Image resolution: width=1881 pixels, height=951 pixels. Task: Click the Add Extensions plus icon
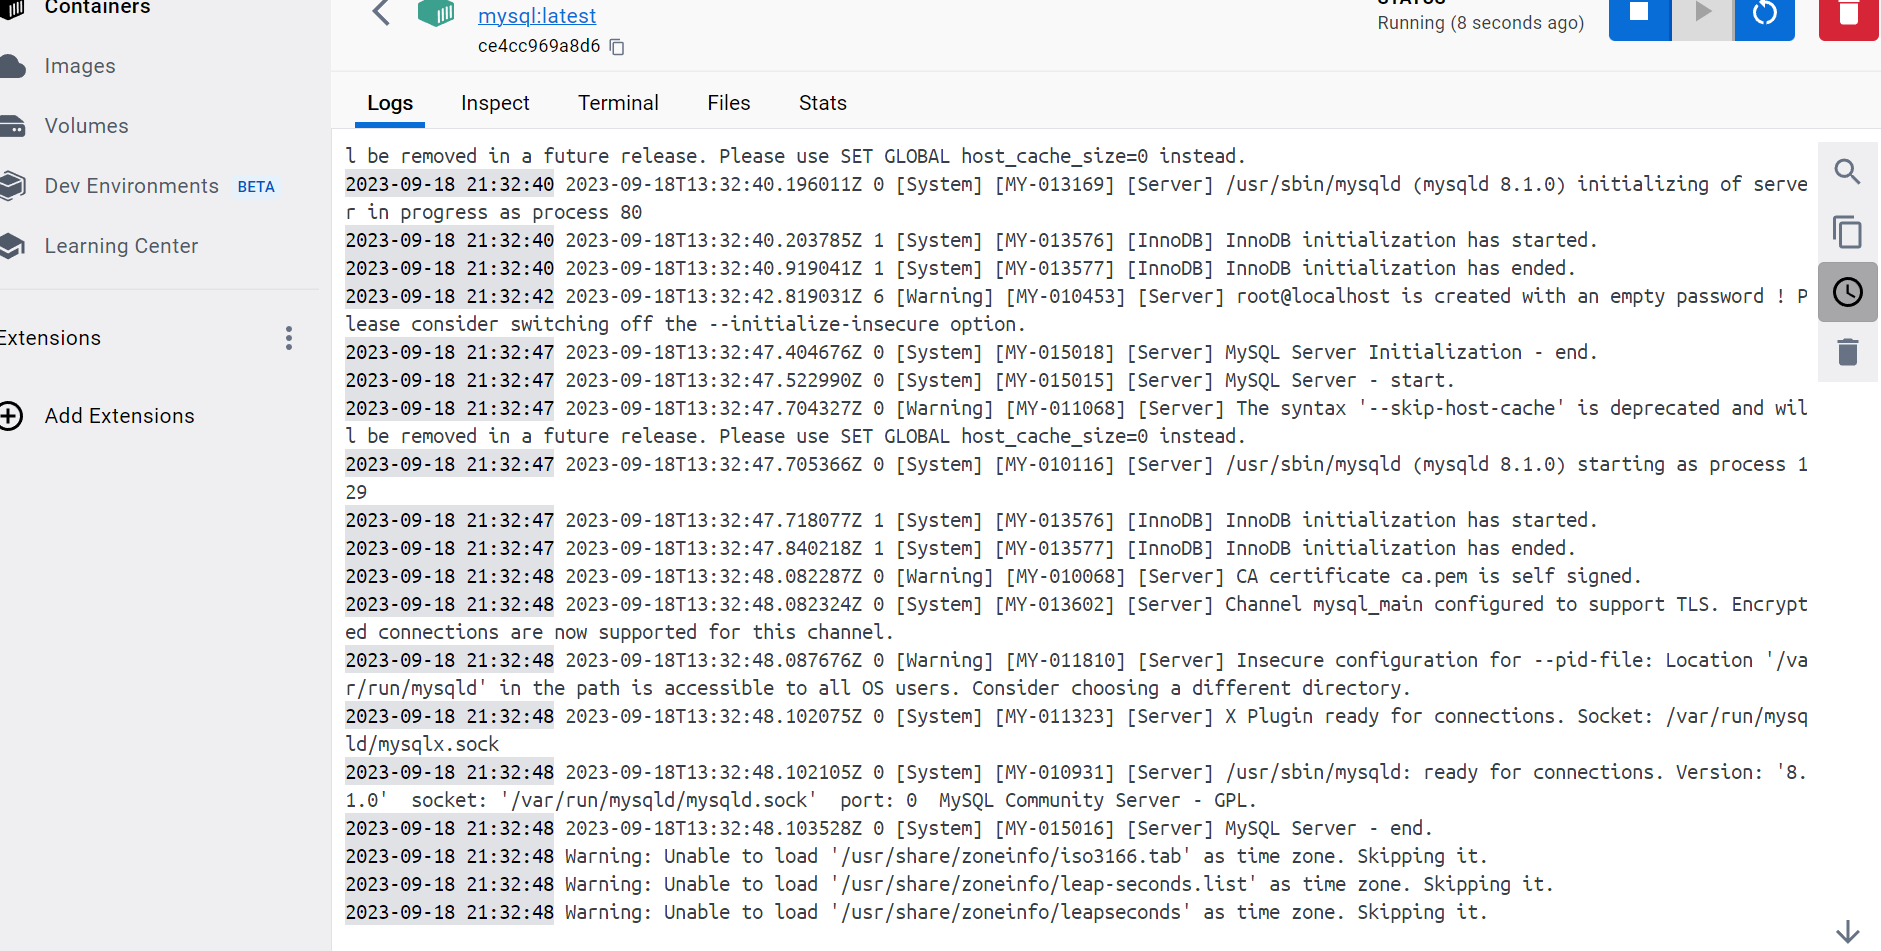[x=10, y=416]
